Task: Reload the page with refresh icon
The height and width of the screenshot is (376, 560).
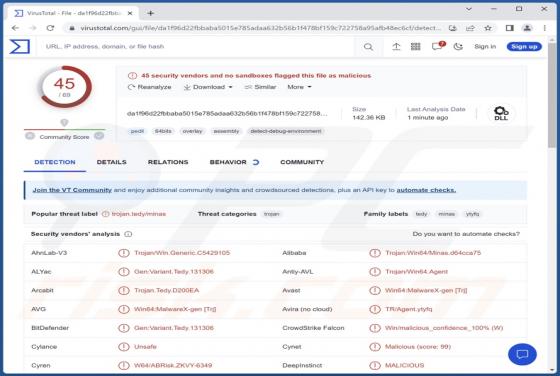Action: 50,28
